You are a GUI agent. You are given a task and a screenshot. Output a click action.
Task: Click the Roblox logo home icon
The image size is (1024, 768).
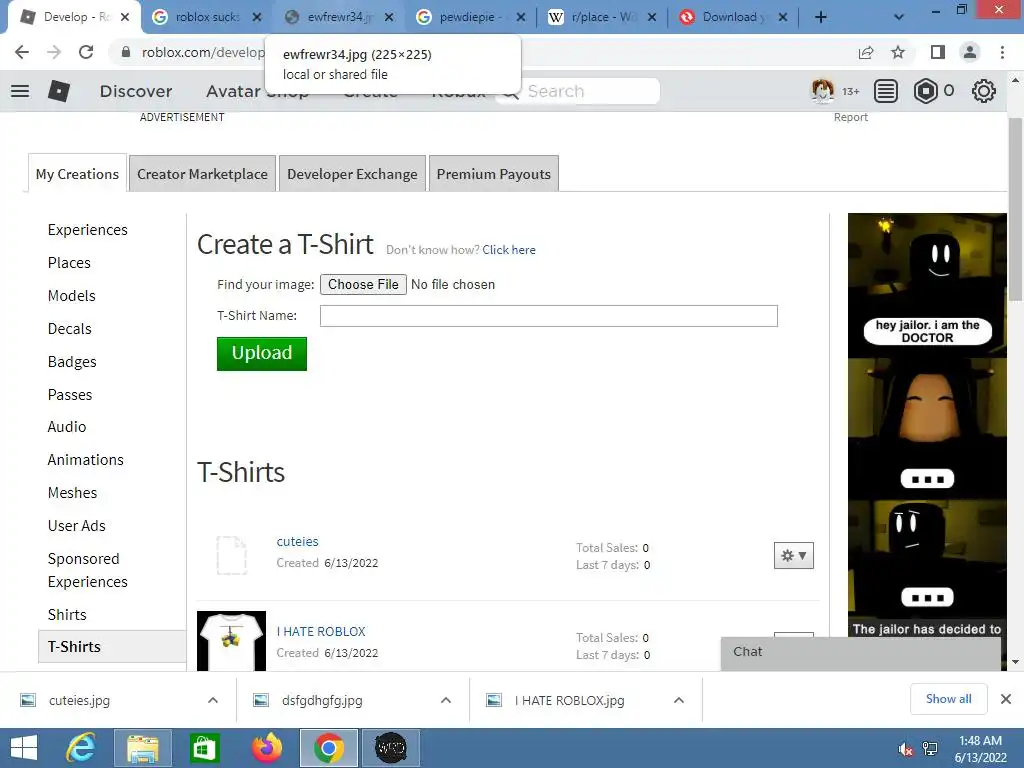59,91
